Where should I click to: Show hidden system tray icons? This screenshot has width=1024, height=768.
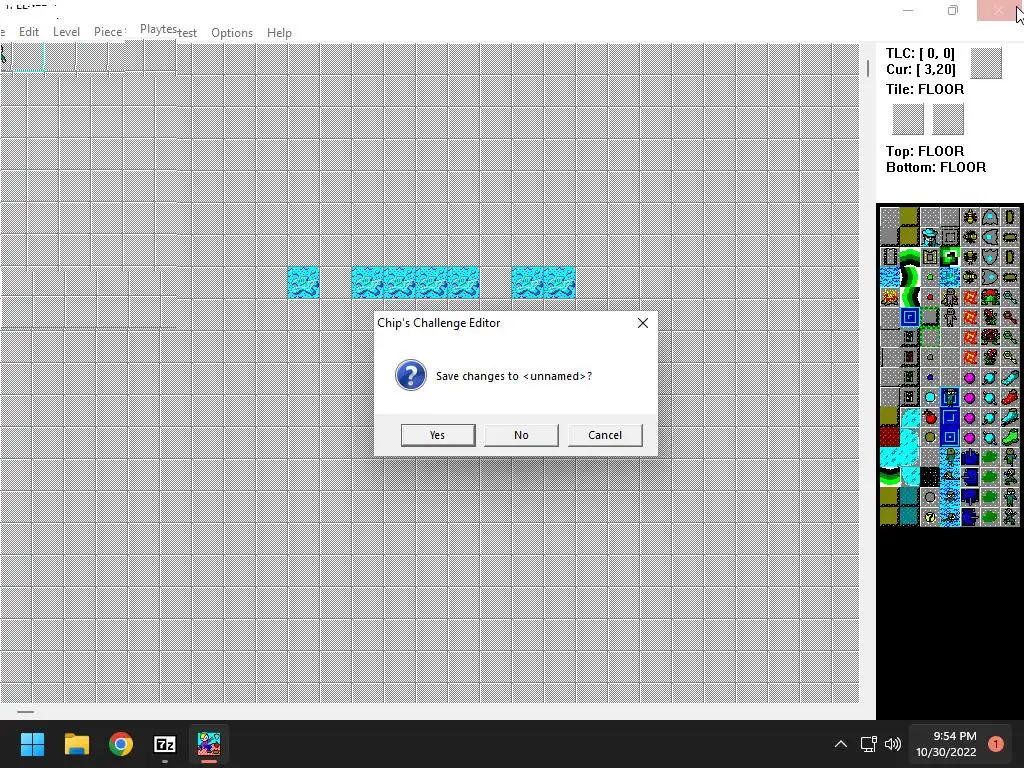coord(840,744)
